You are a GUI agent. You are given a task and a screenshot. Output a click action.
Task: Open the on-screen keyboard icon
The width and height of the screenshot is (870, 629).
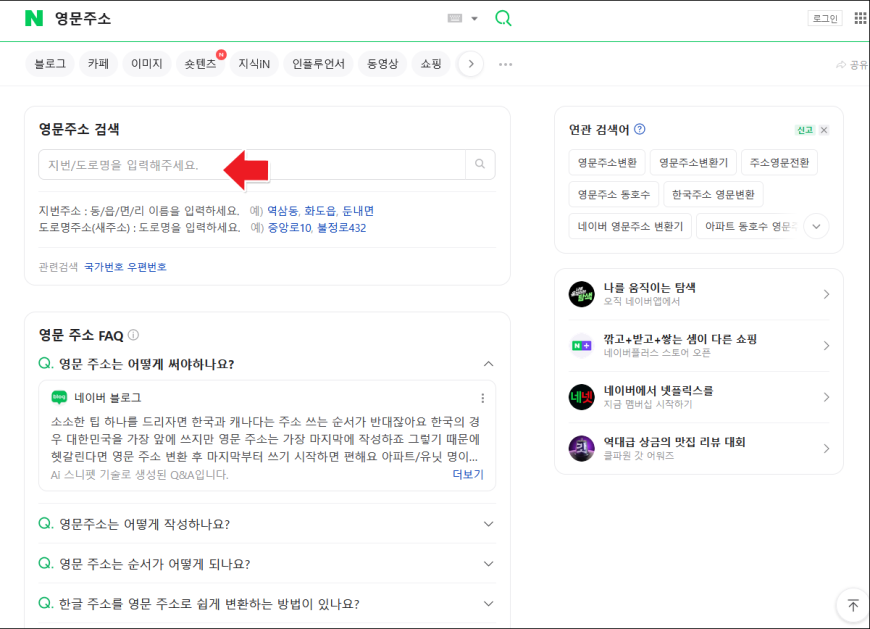coord(454,18)
